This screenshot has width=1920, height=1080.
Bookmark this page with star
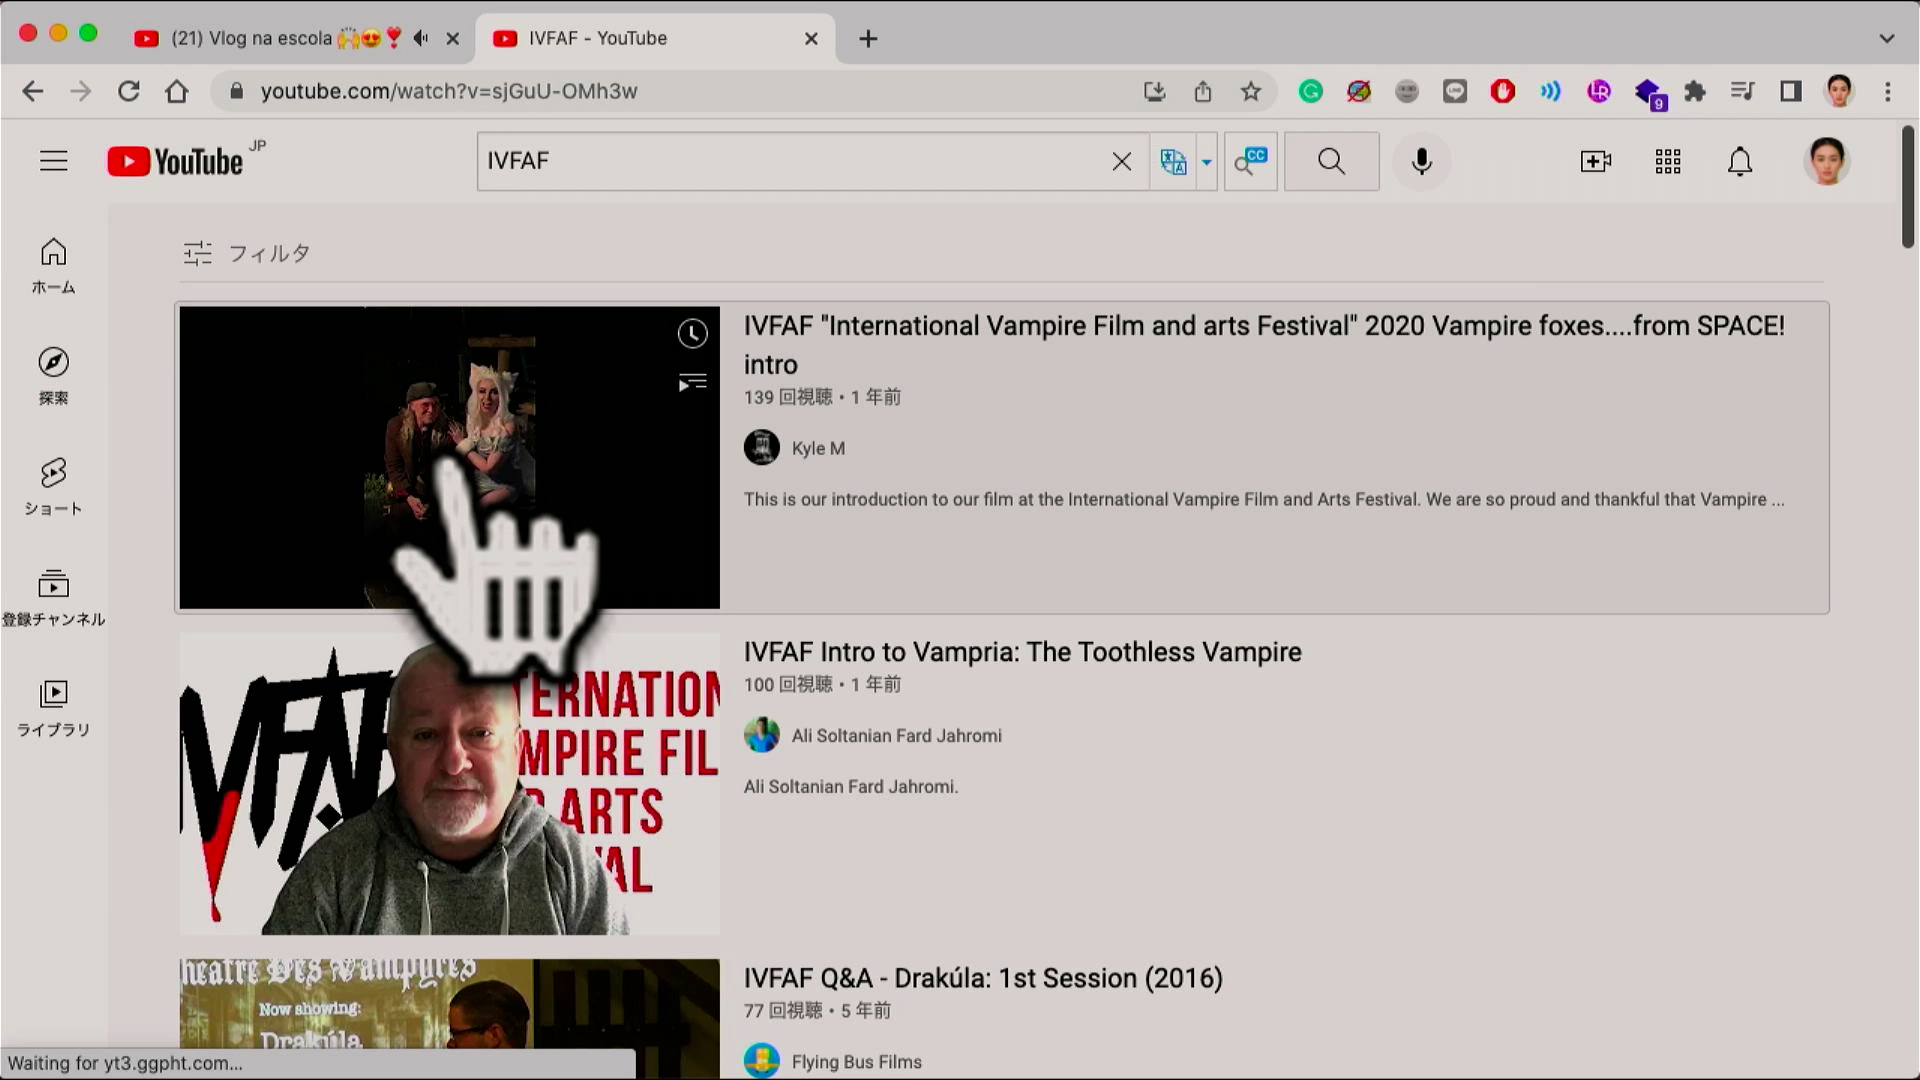click(1251, 91)
